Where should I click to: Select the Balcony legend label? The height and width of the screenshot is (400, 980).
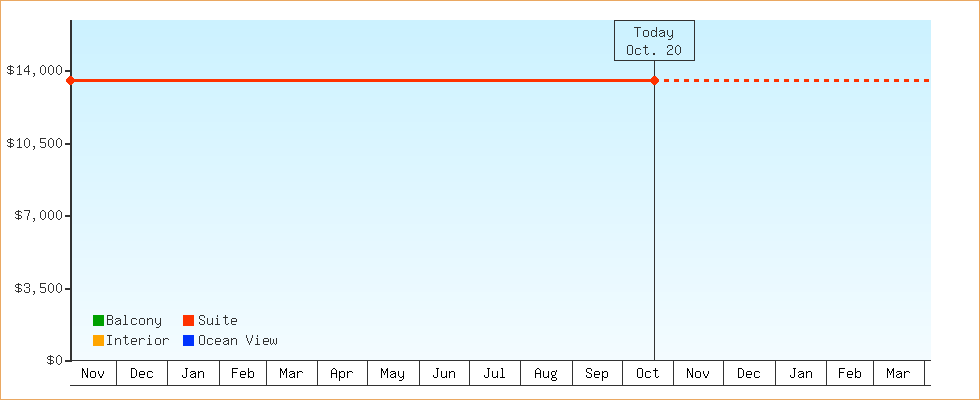pos(133,321)
